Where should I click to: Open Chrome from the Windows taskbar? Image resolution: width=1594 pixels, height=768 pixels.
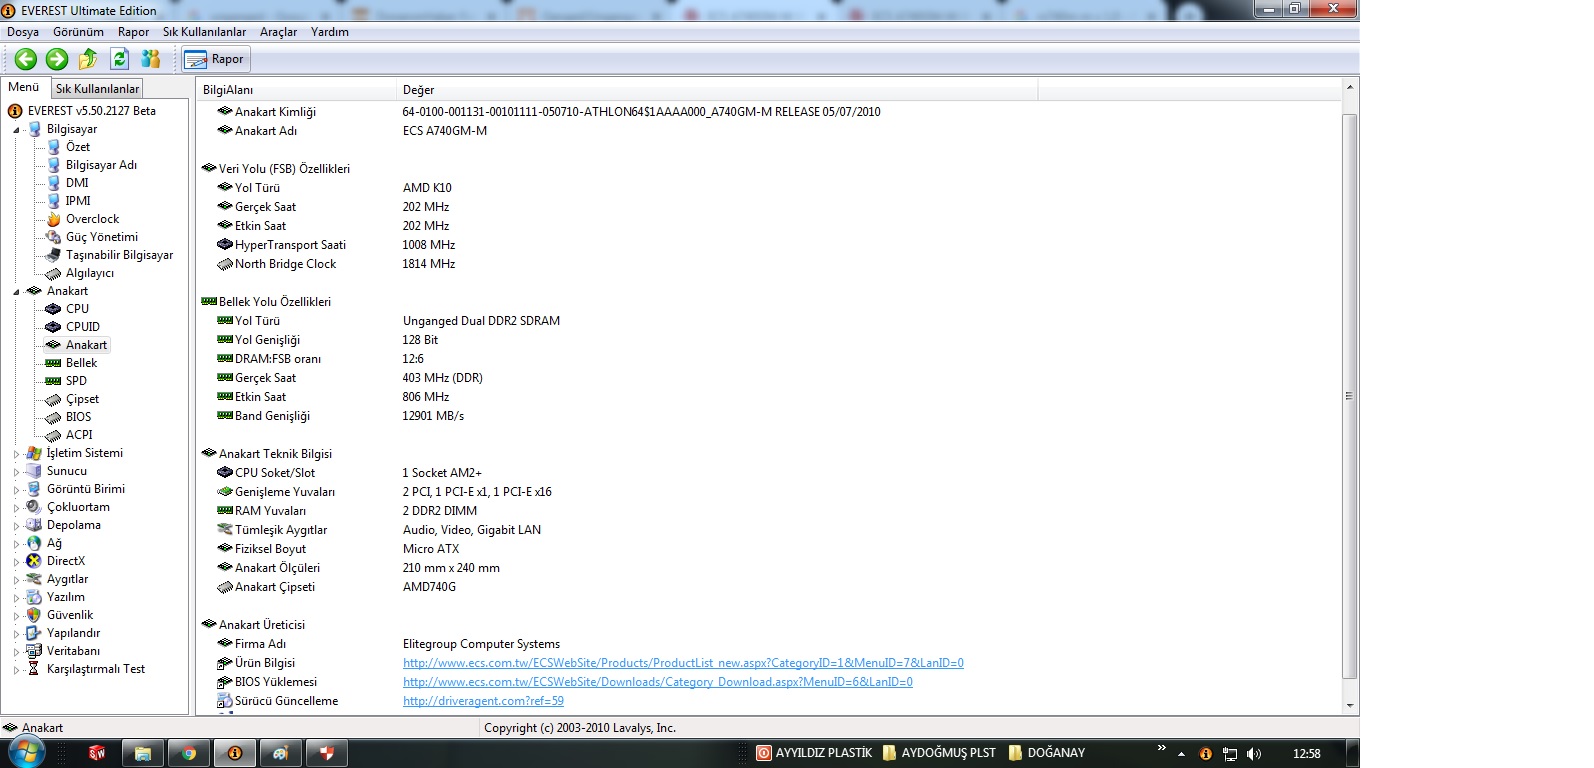click(x=188, y=753)
